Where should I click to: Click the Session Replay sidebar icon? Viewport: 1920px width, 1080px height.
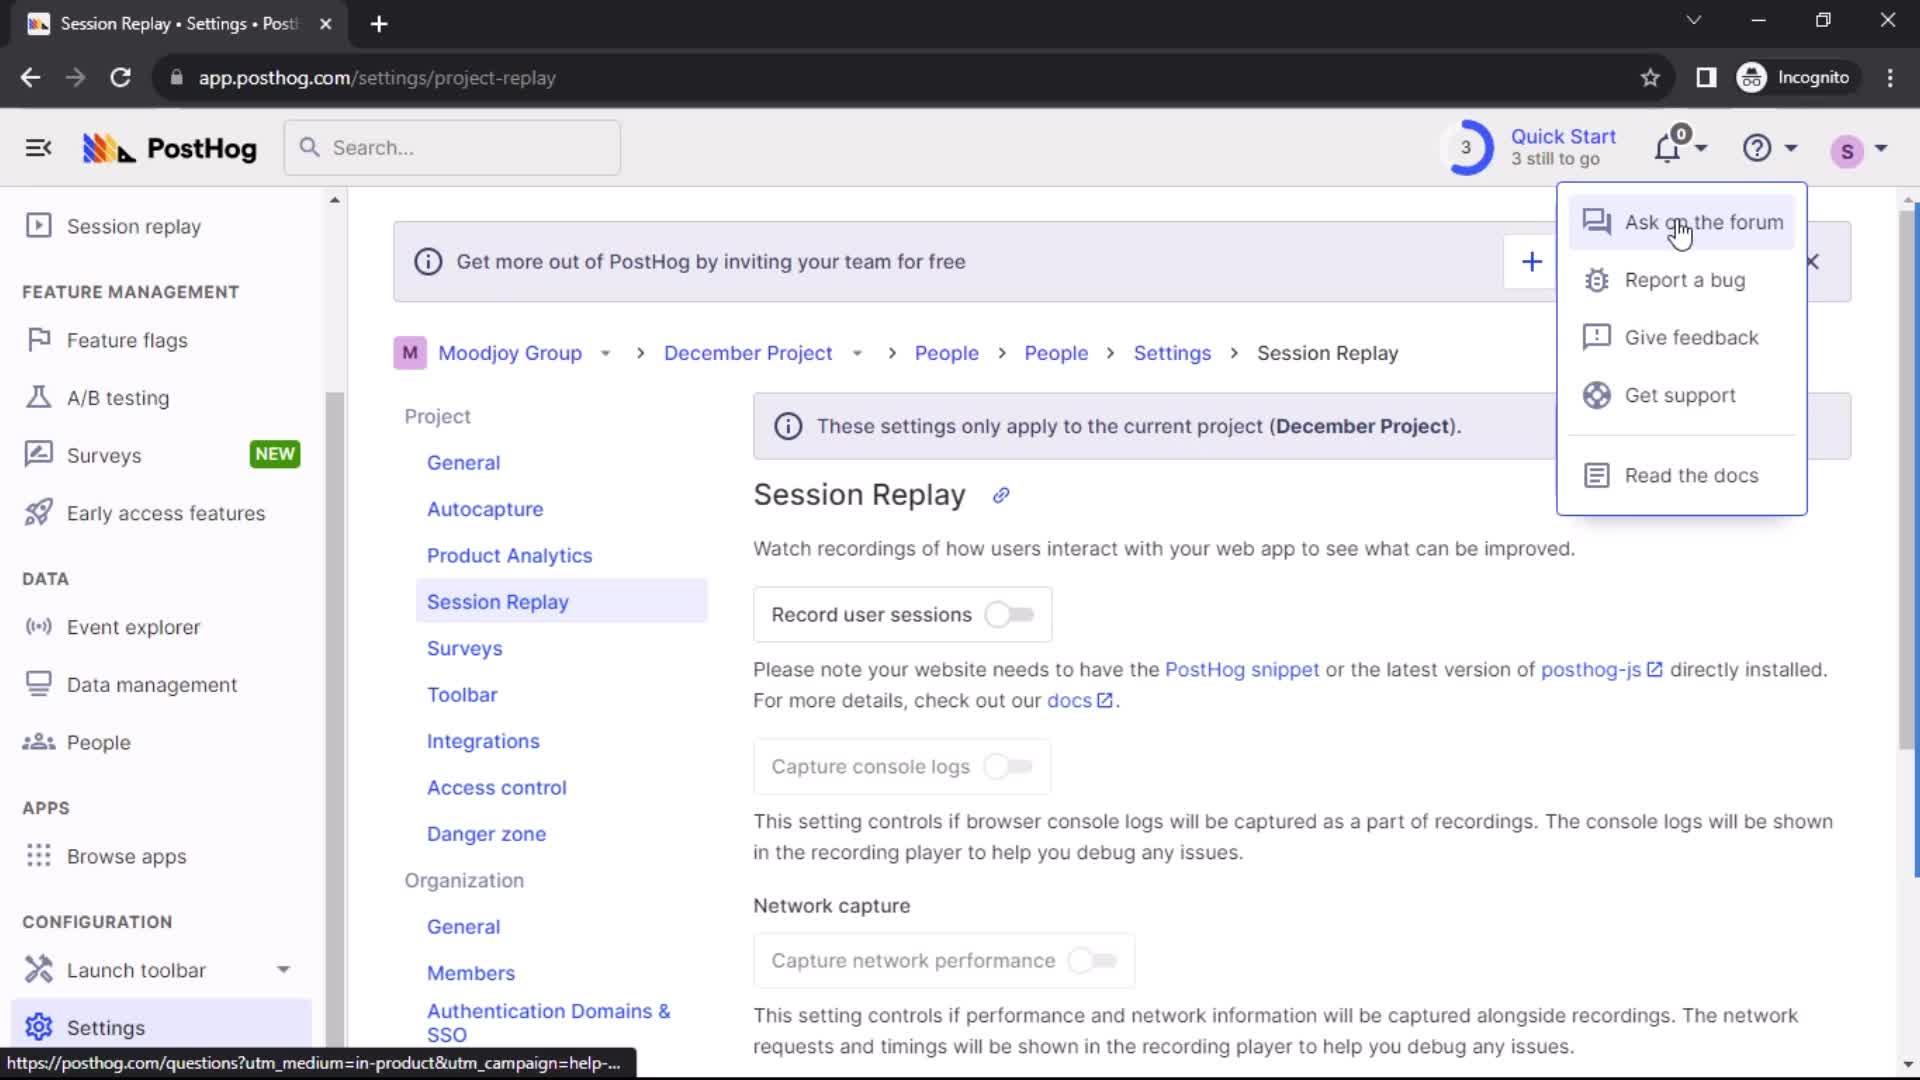(x=37, y=225)
